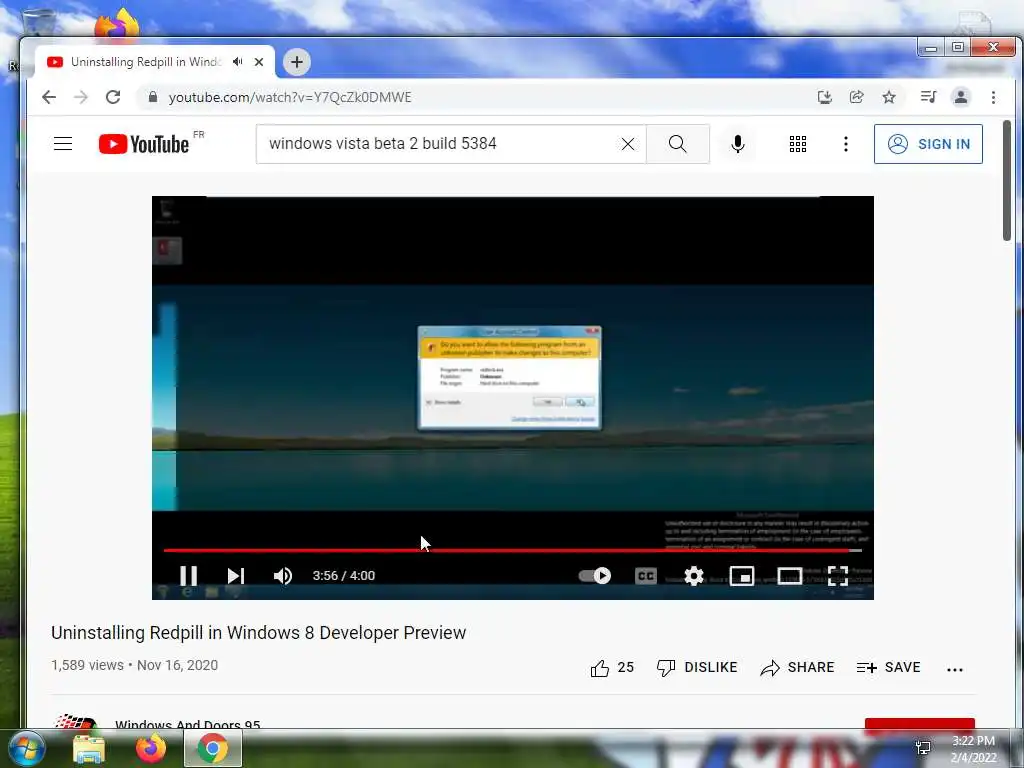
Task: Share this page from address bar
Action: tap(857, 97)
